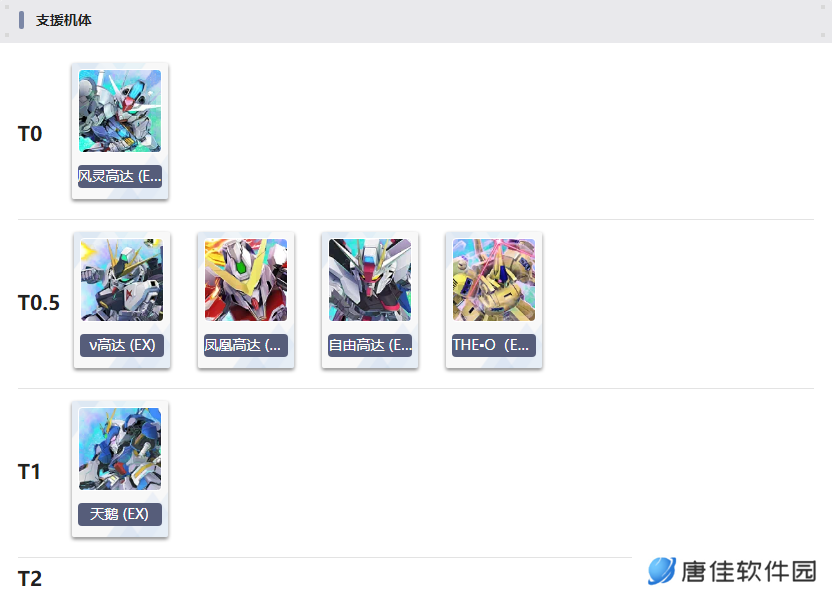Viewport: 832px width, 597px height.
Task: Click the blue bar beside 支援机体
Action: tap(21, 20)
